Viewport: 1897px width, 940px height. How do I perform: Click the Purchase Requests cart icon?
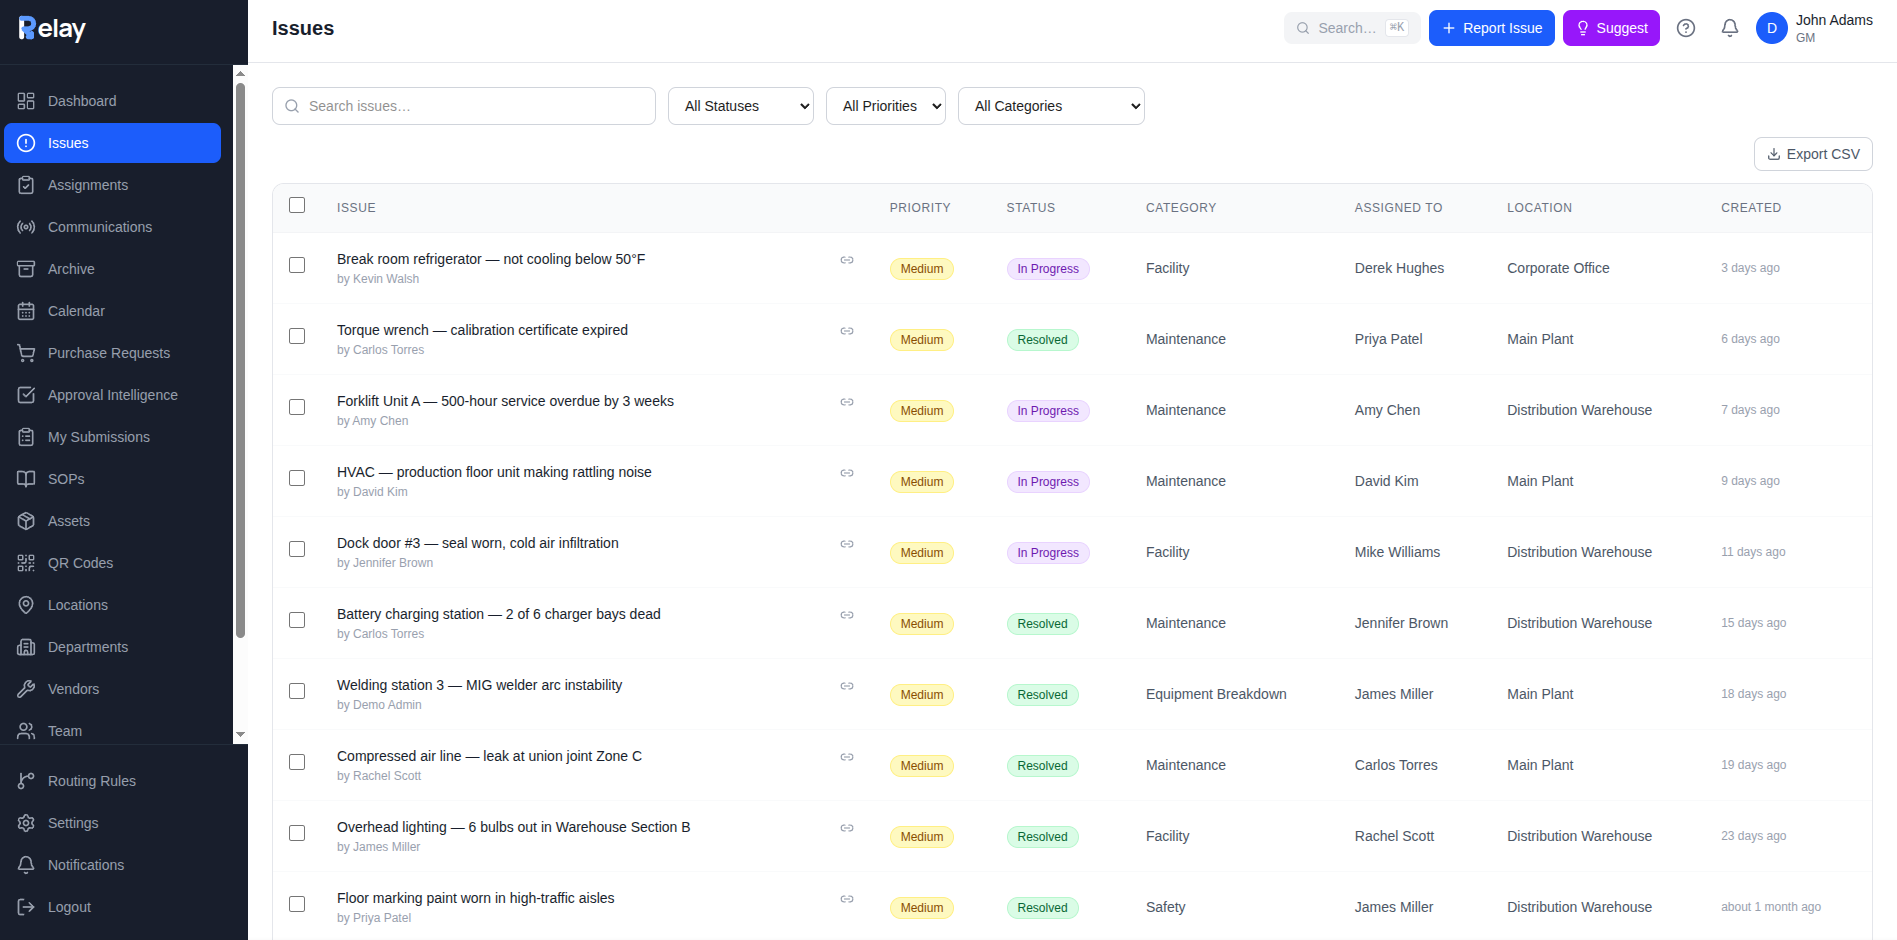(26, 353)
